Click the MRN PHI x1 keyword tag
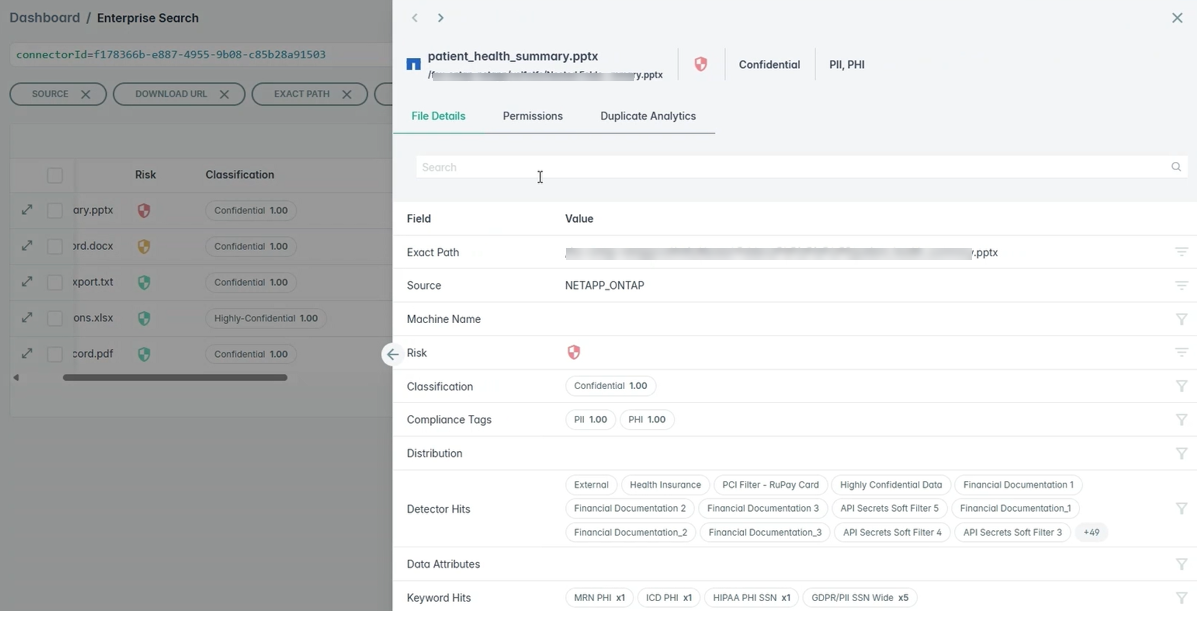Image resolution: width=1197 pixels, height=618 pixels. (x=599, y=597)
